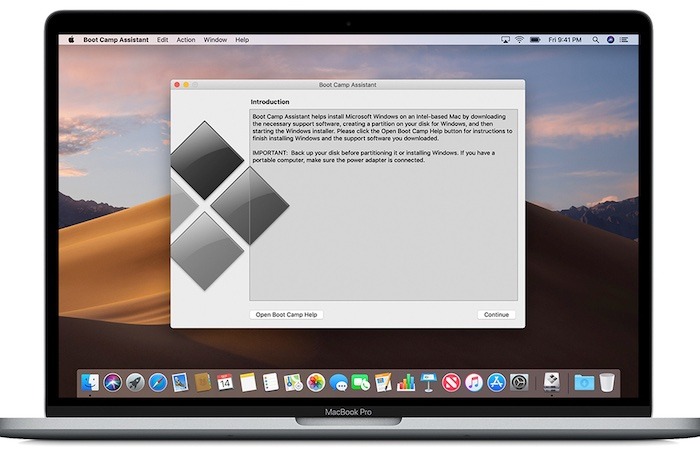
Task: Open Finder from the Dock
Action: (x=91, y=382)
